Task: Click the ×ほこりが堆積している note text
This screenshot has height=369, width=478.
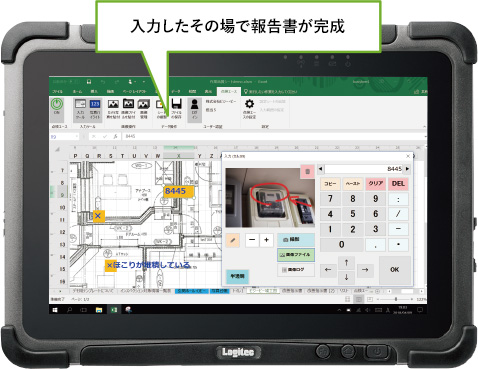Action: (x=148, y=265)
